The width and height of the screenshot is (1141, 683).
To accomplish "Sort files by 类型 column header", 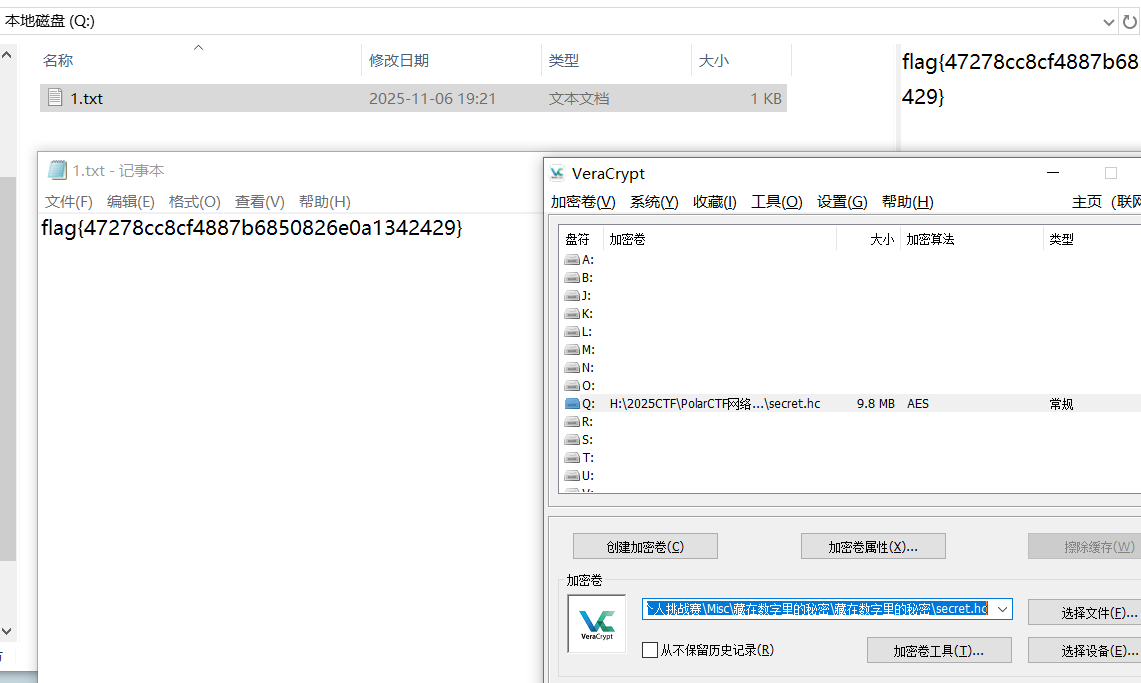I will tap(564, 60).
